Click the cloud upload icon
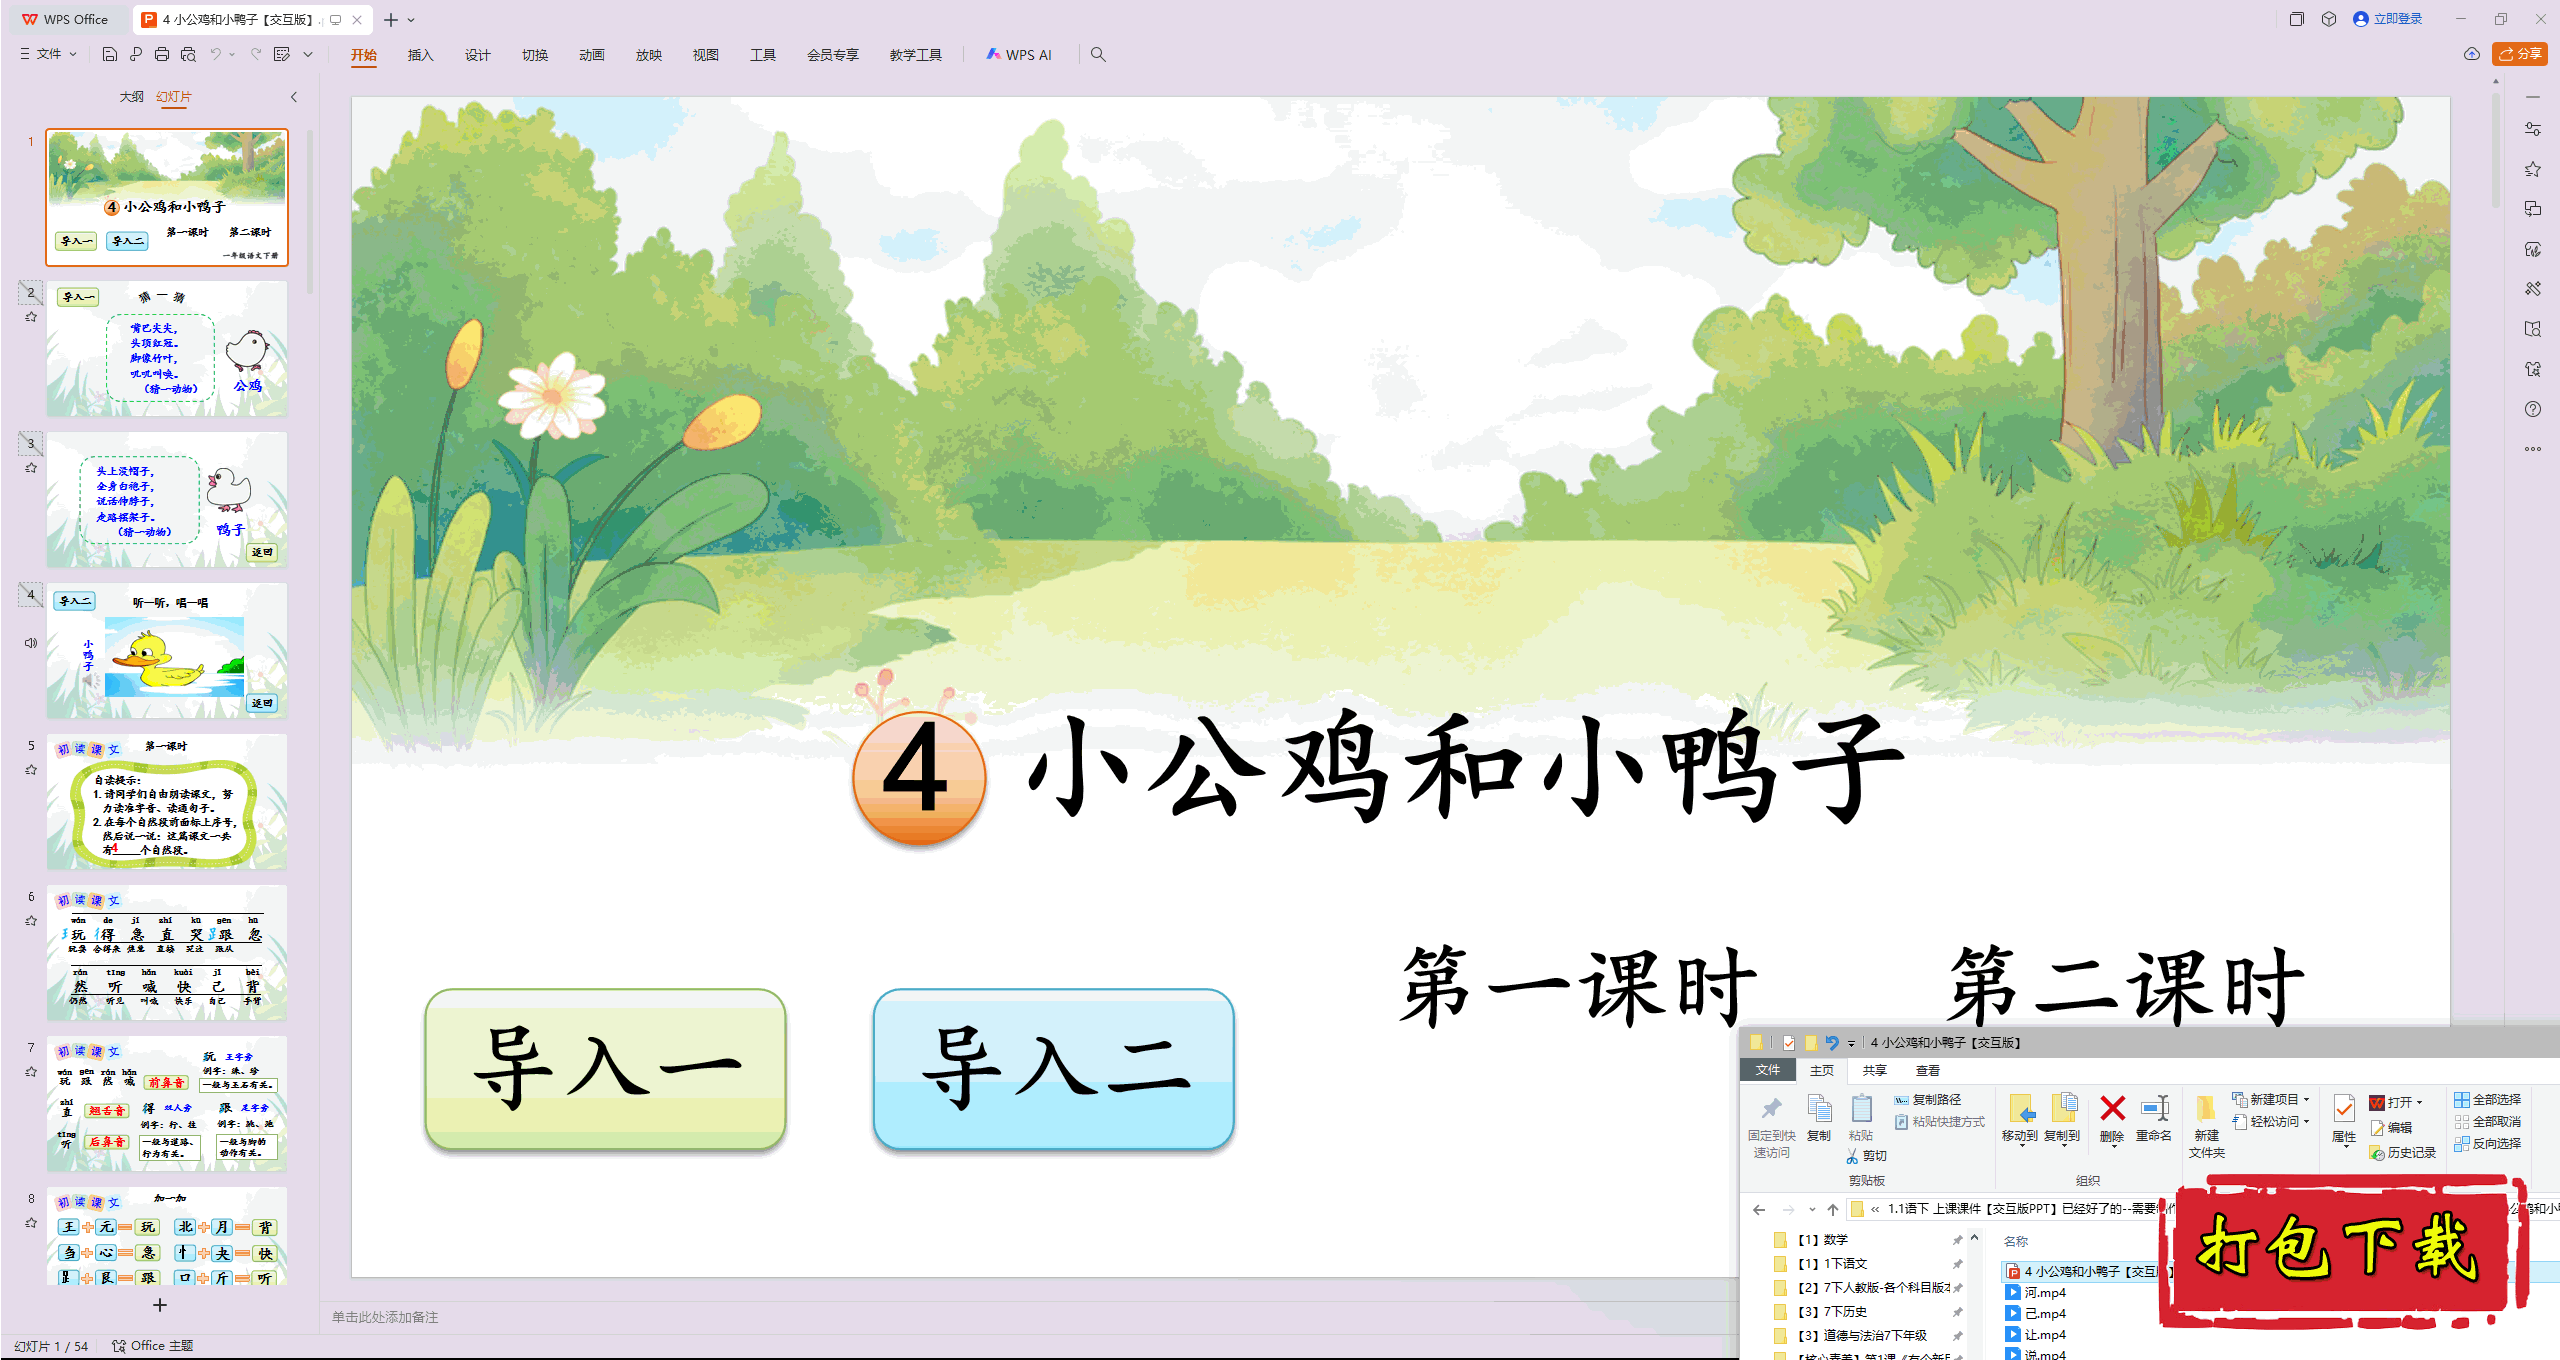 tap(2472, 54)
